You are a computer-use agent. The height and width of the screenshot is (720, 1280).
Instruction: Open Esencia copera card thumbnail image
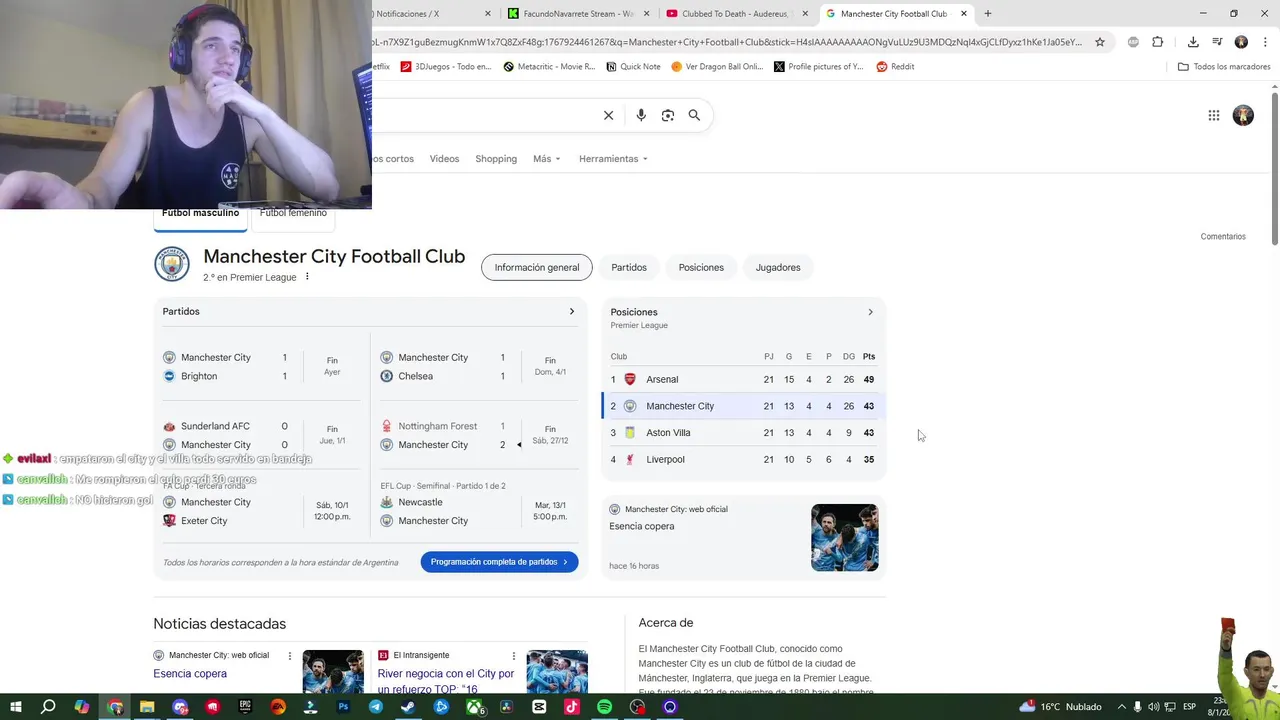pyautogui.click(x=845, y=537)
